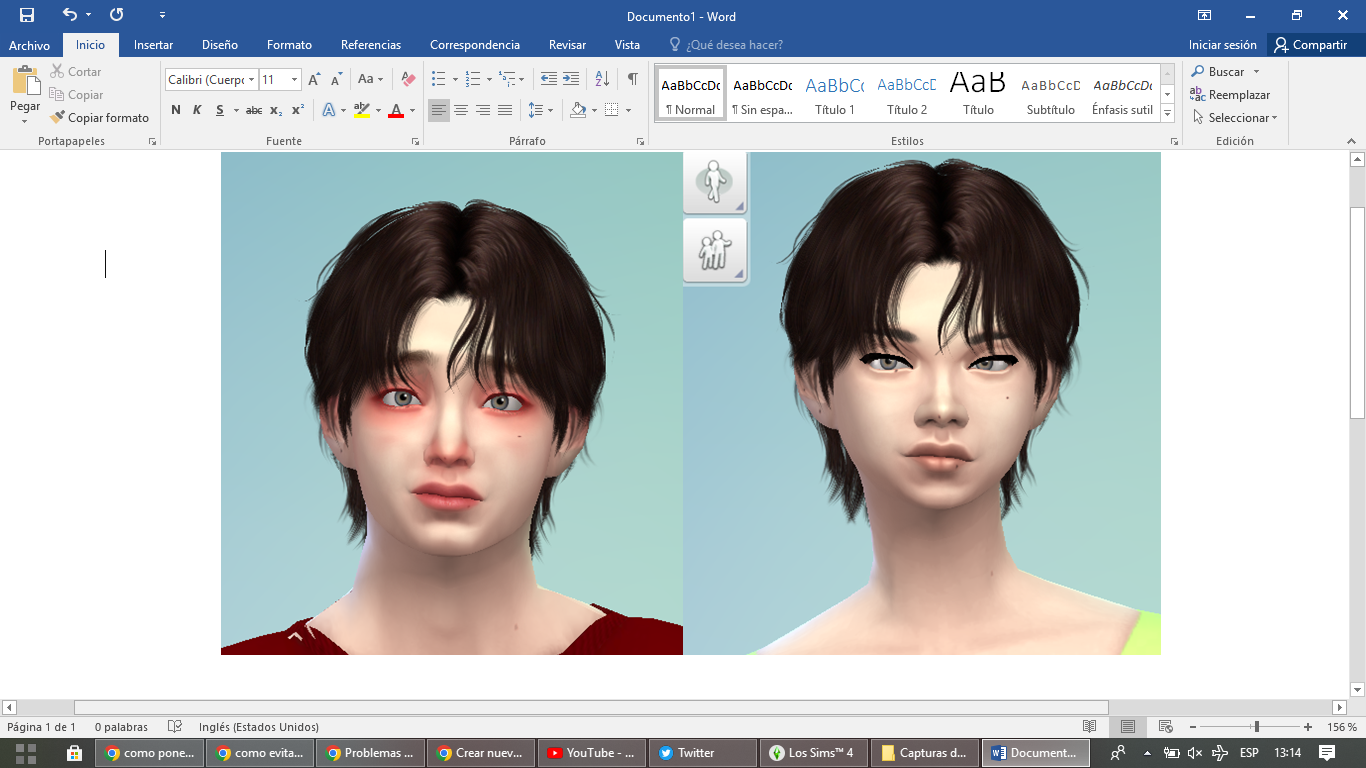The image size is (1366, 768).
Task: Open the Calibri font name dropdown
Action: pyautogui.click(x=250, y=80)
